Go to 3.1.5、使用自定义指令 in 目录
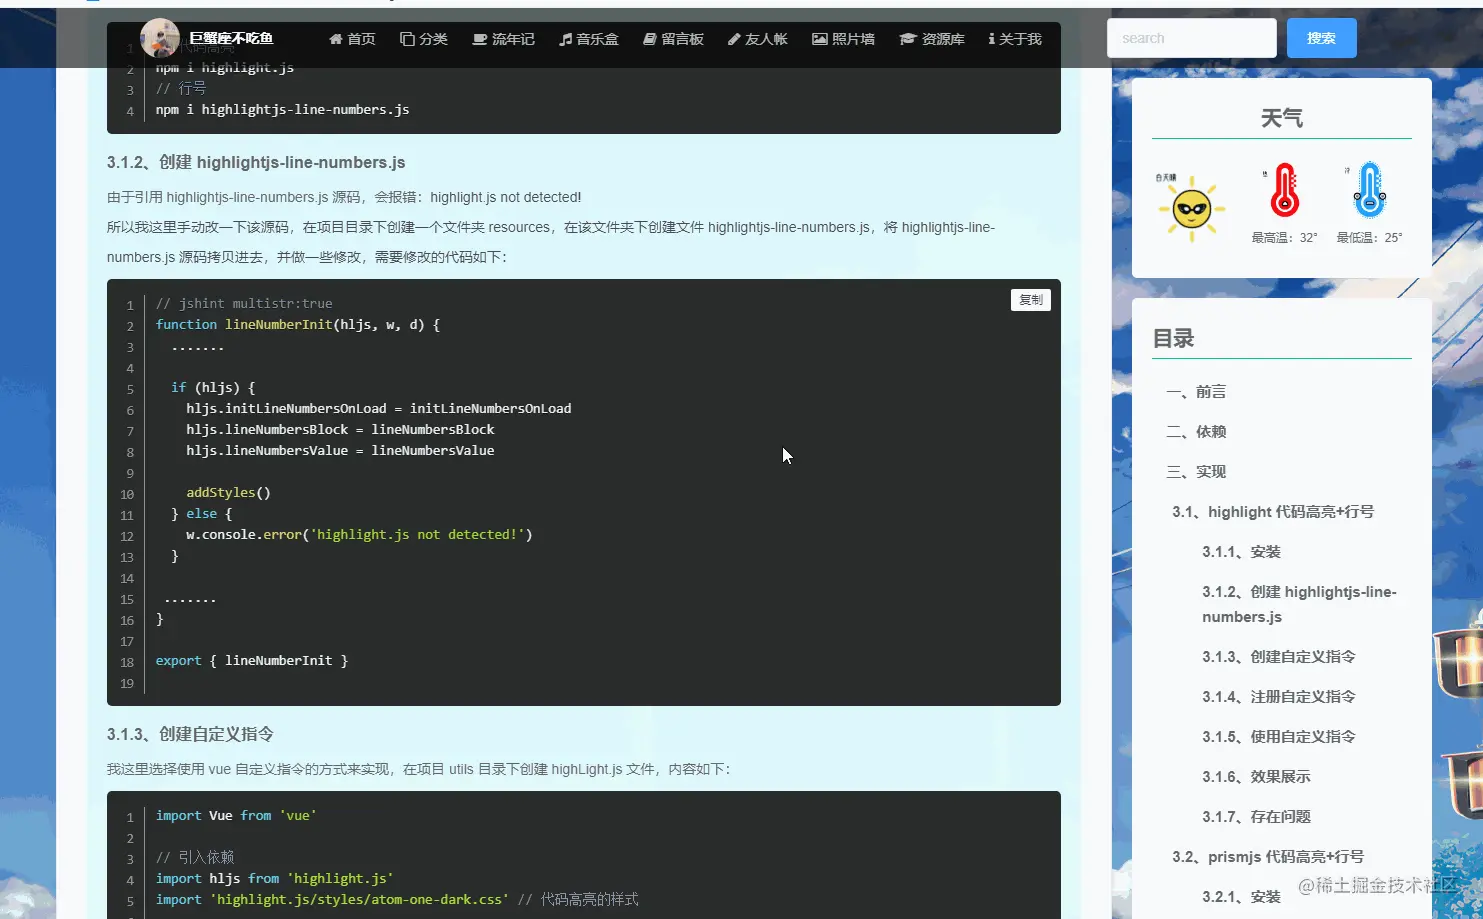Image resolution: width=1483 pixels, height=919 pixels. pyautogui.click(x=1279, y=737)
